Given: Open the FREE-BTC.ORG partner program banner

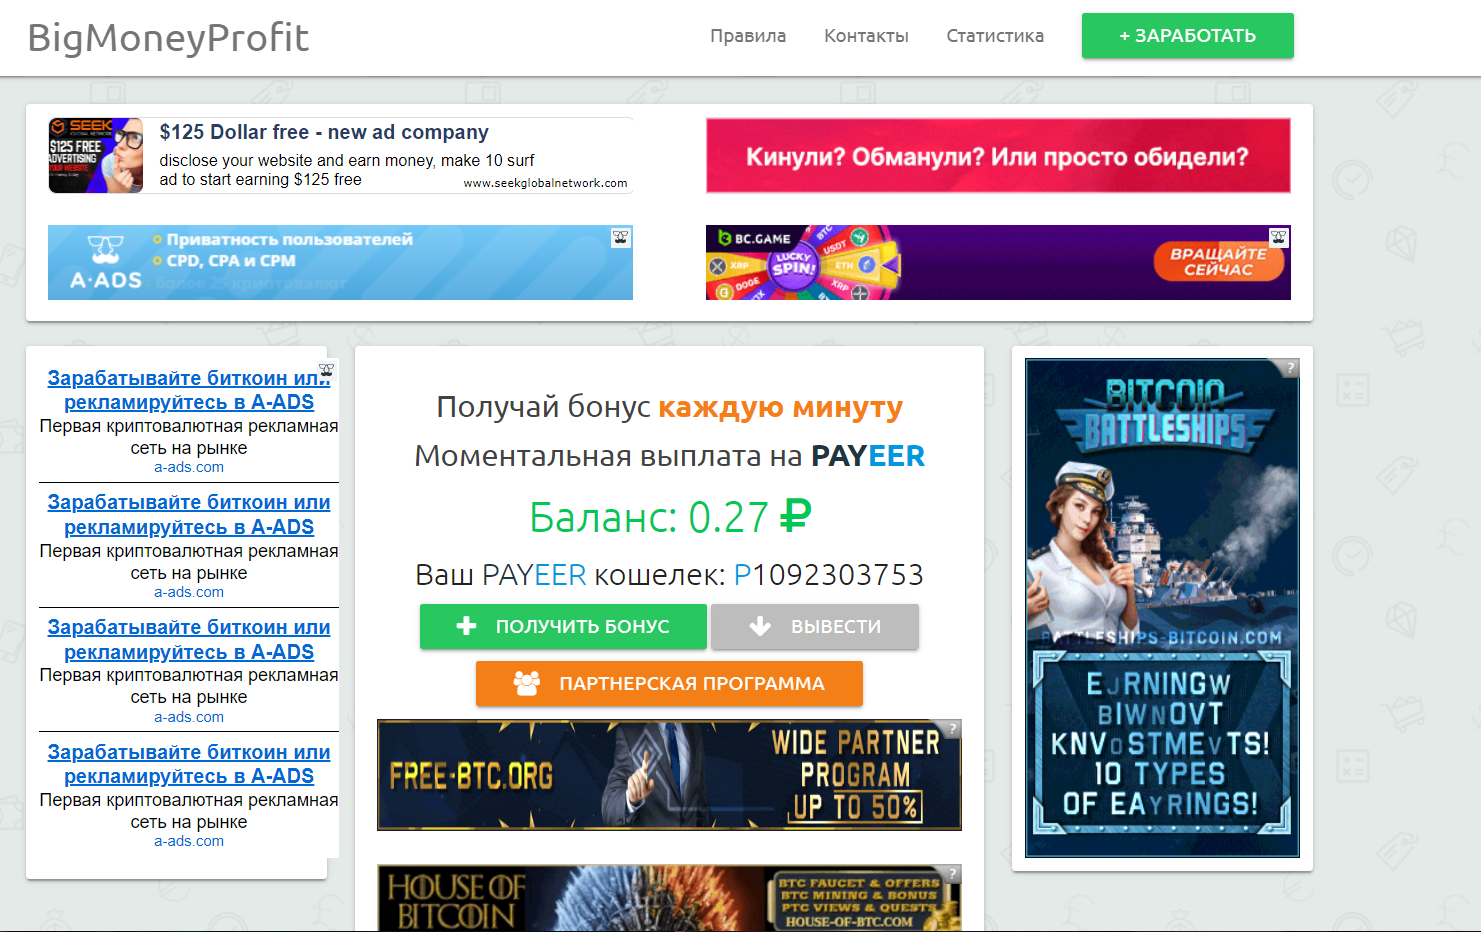Looking at the screenshot, I should point(669,775).
